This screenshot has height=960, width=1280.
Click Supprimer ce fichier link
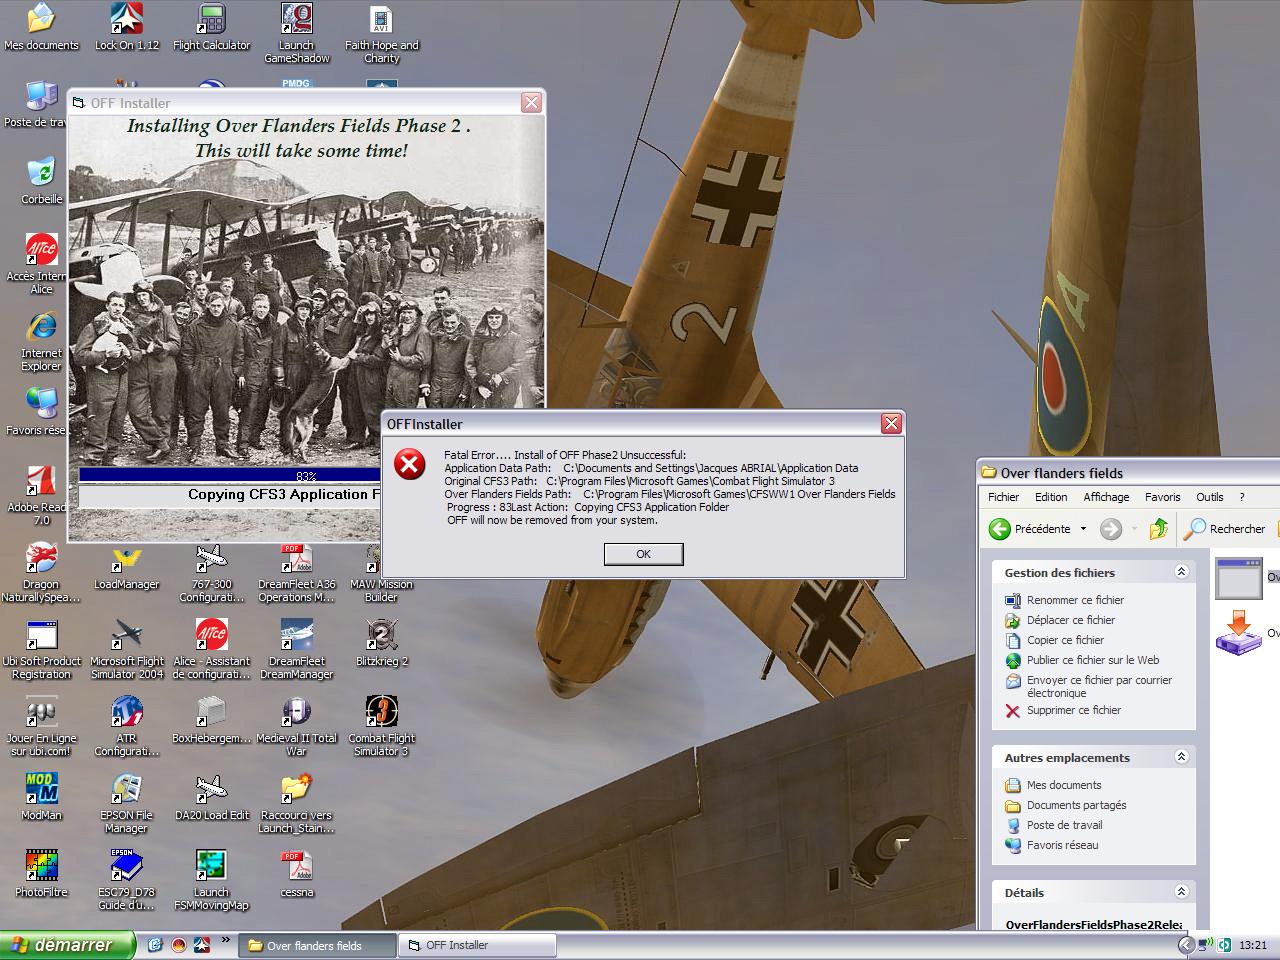click(1073, 710)
